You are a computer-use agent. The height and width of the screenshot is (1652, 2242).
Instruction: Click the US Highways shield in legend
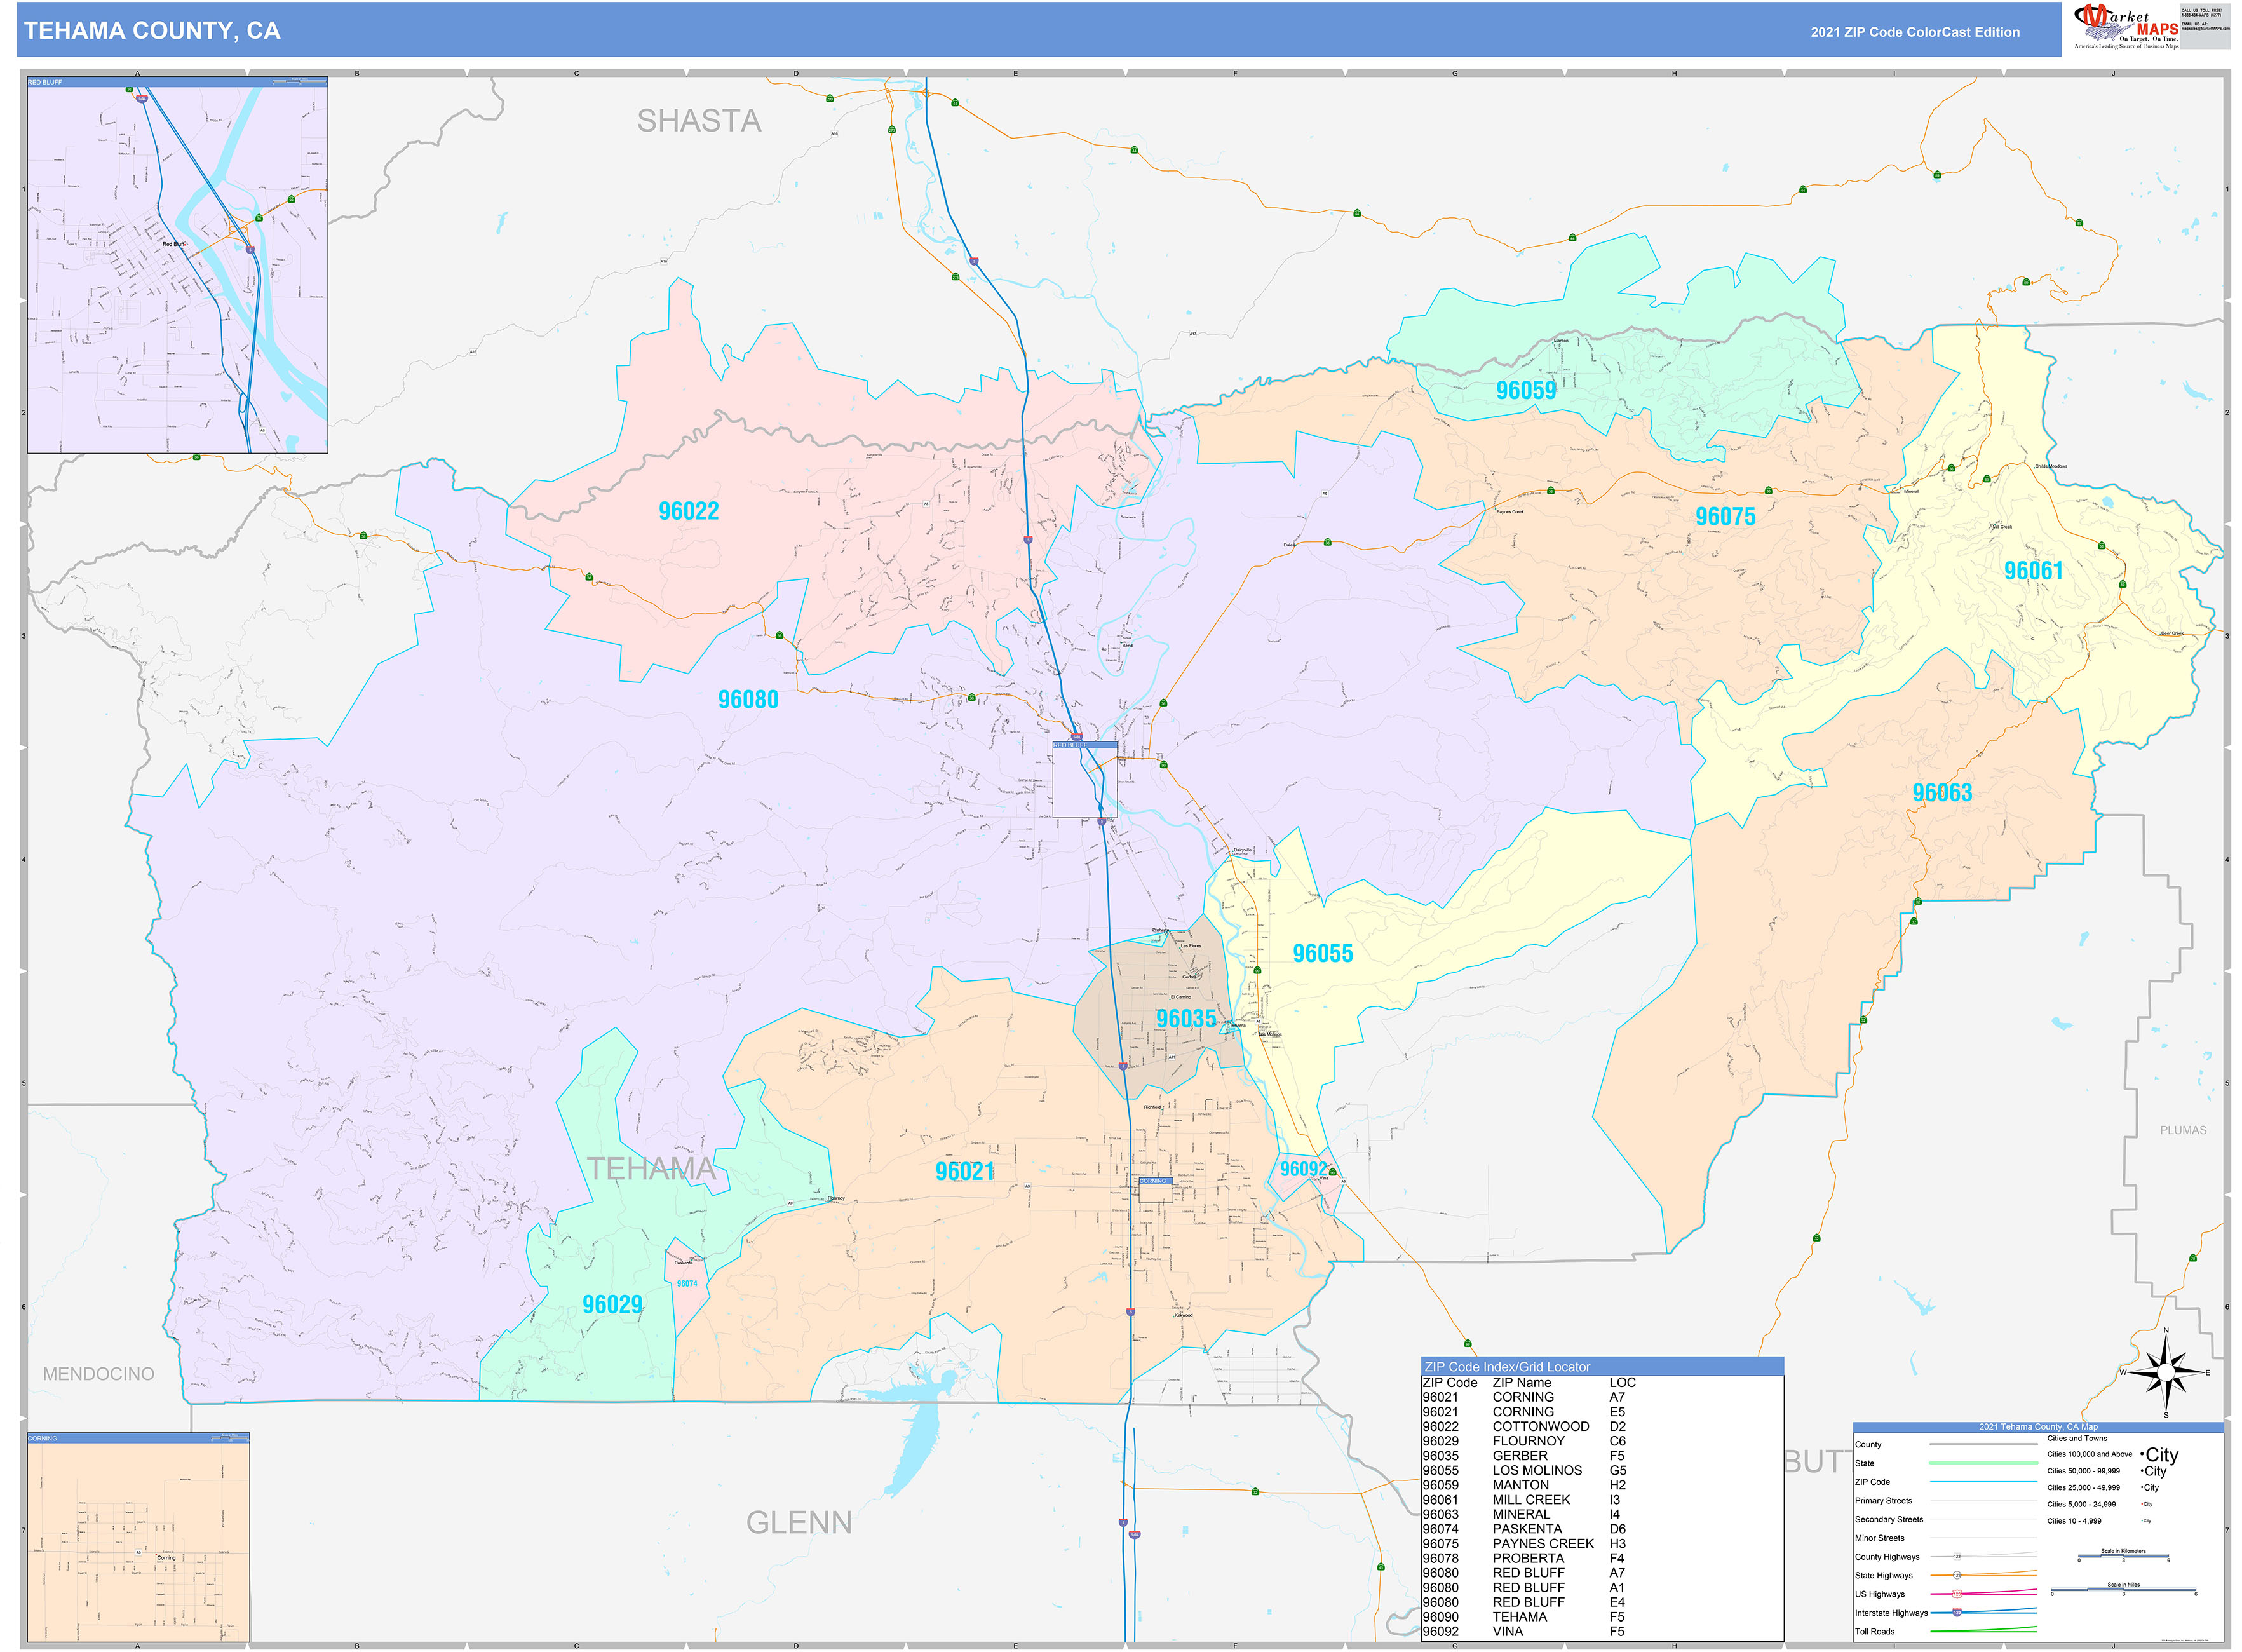pyautogui.click(x=1957, y=1594)
